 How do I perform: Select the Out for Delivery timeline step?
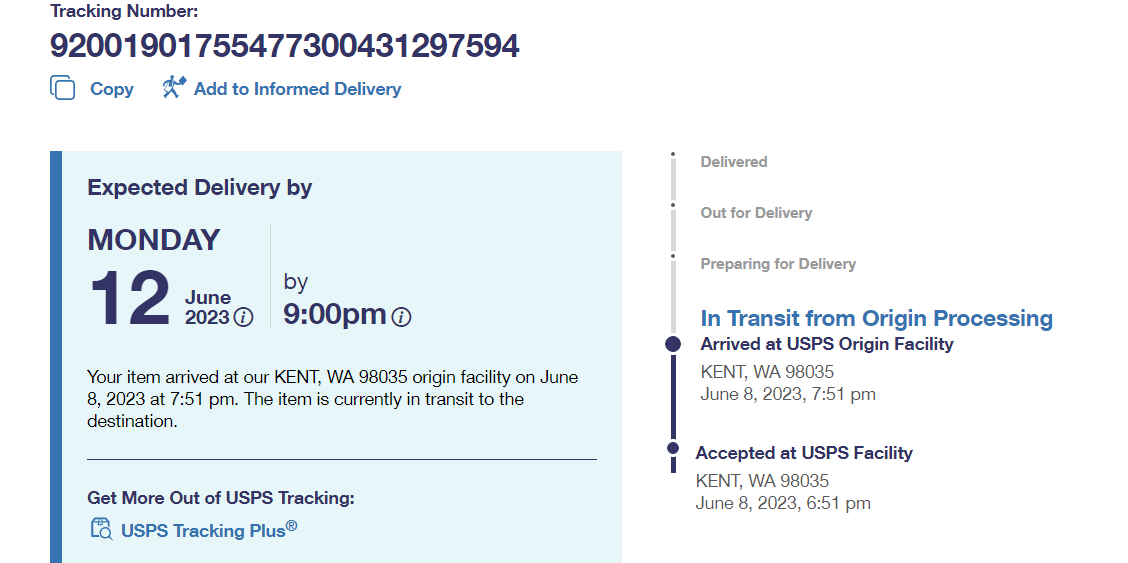click(756, 213)
